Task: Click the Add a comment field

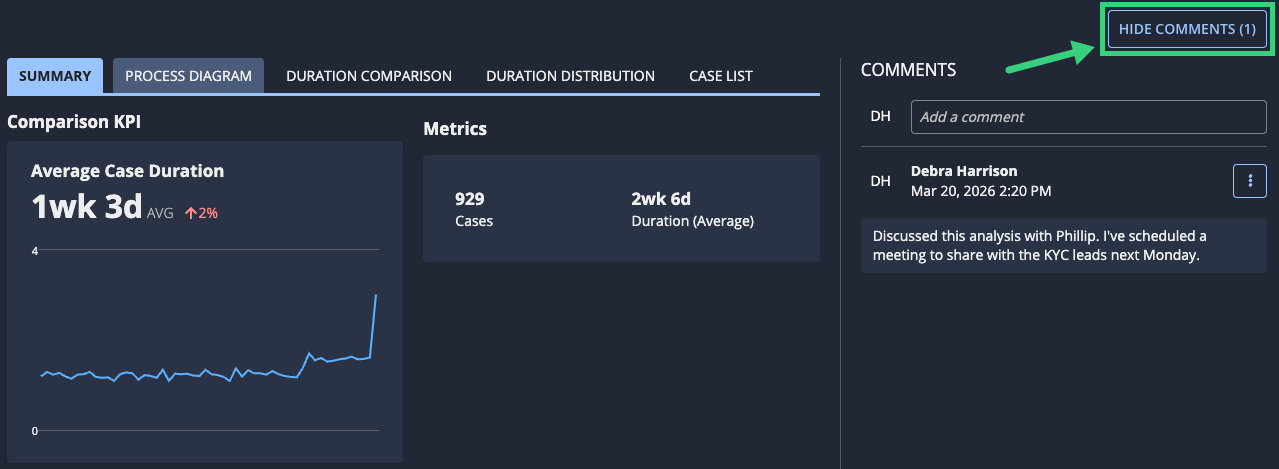Action: (x=1088, y=117)
